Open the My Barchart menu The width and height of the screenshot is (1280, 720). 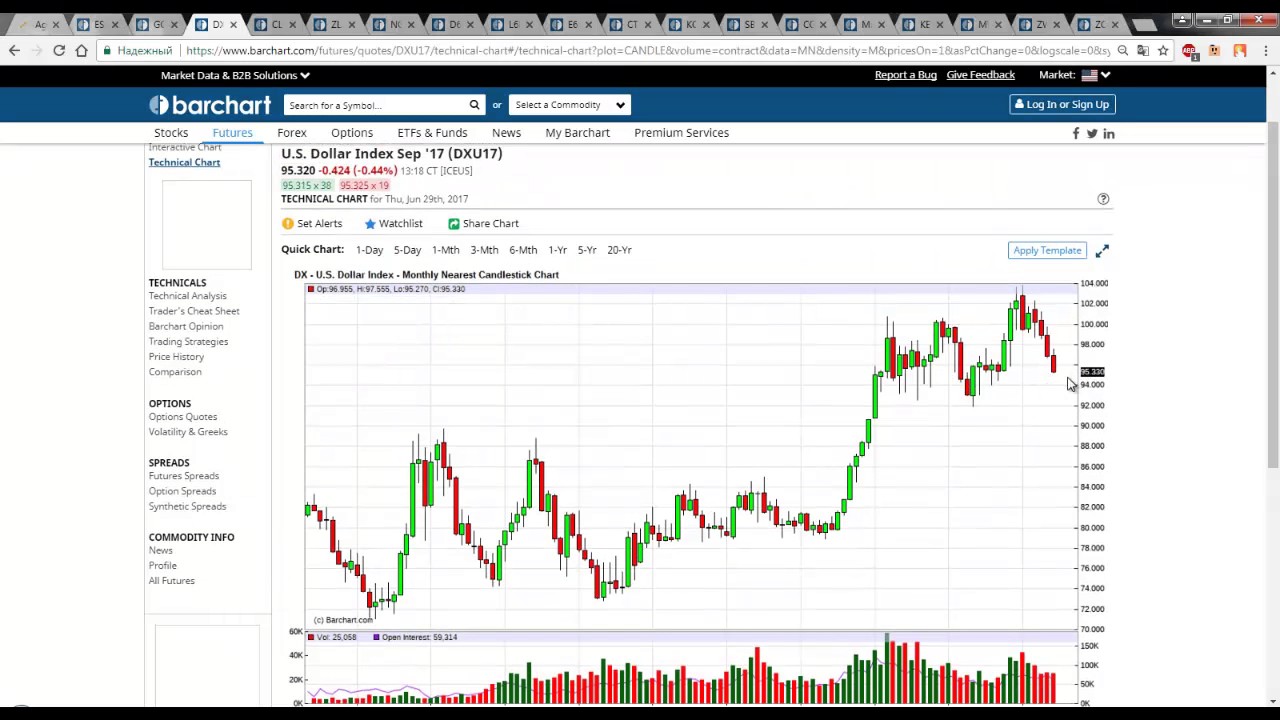(x=577, y=133)
